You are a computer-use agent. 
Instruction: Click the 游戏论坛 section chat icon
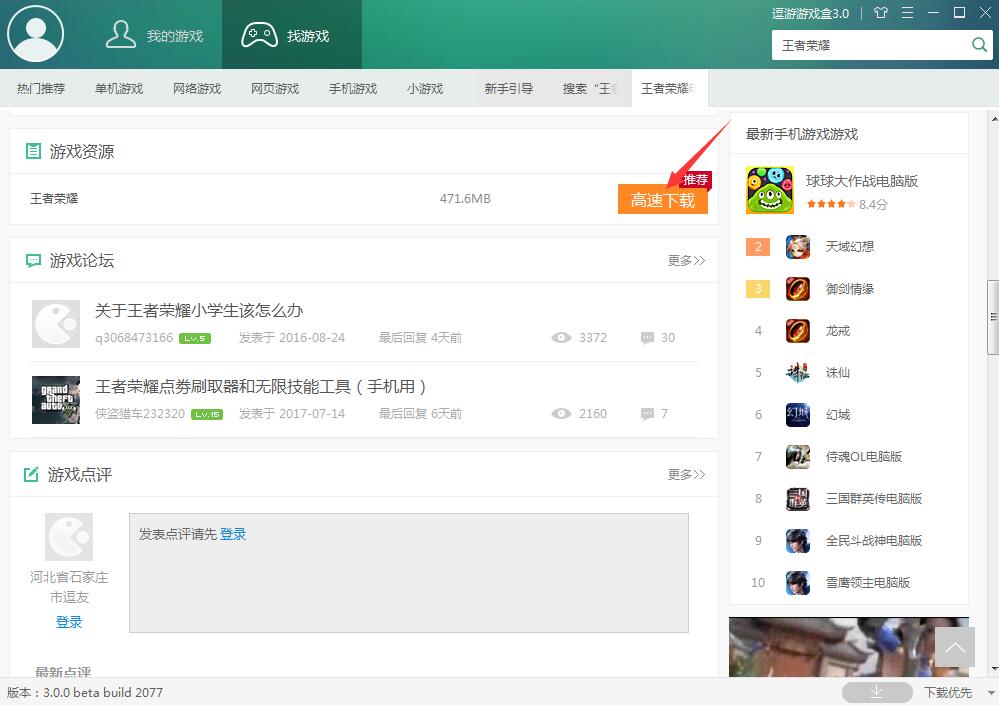33,260
